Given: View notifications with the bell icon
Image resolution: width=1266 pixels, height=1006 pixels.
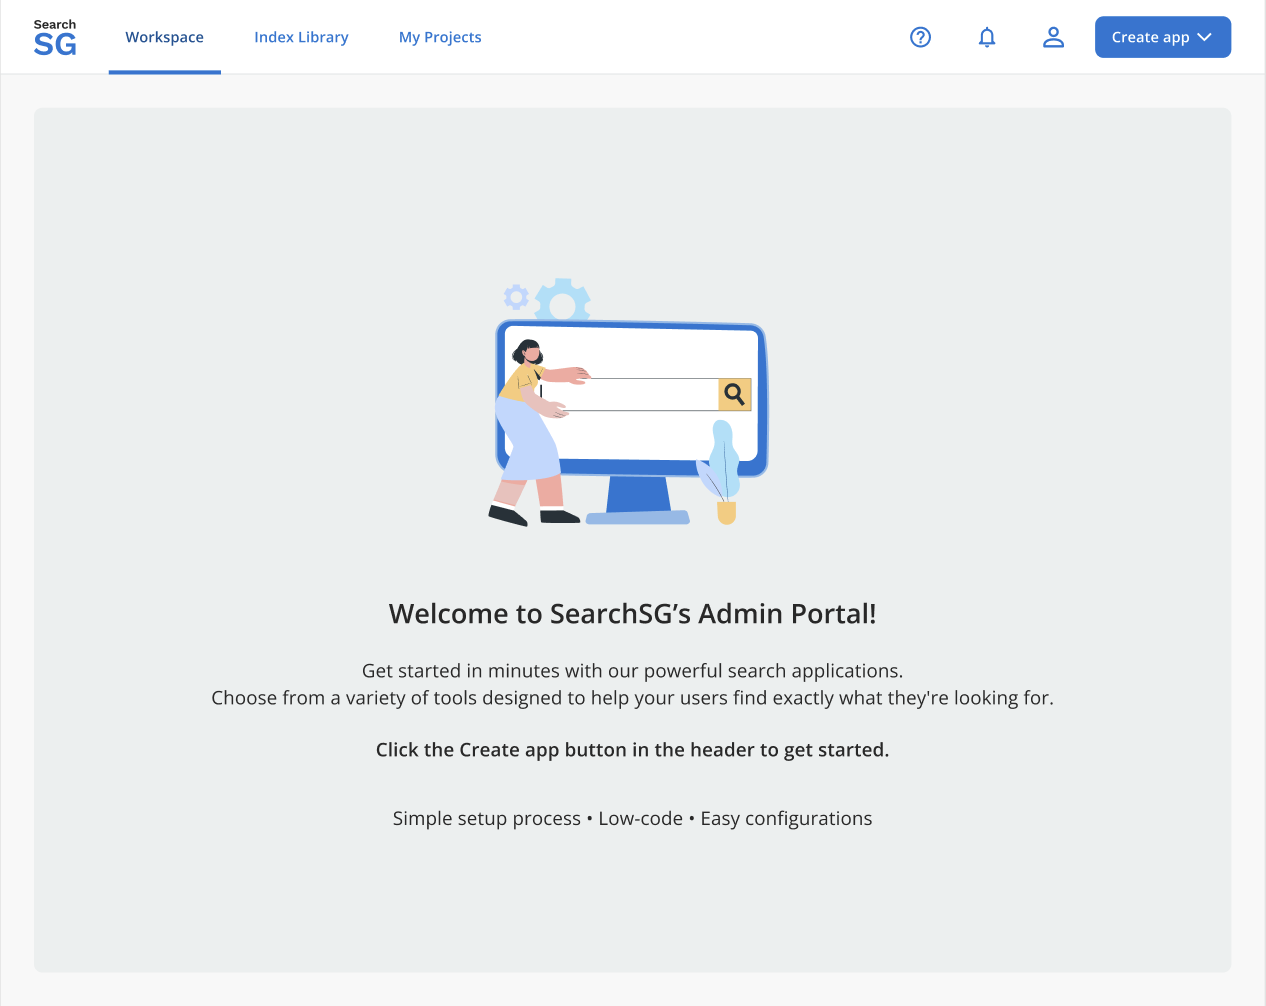Looking at the screenshot, I should pyautogui.click(x=987, y=37).
